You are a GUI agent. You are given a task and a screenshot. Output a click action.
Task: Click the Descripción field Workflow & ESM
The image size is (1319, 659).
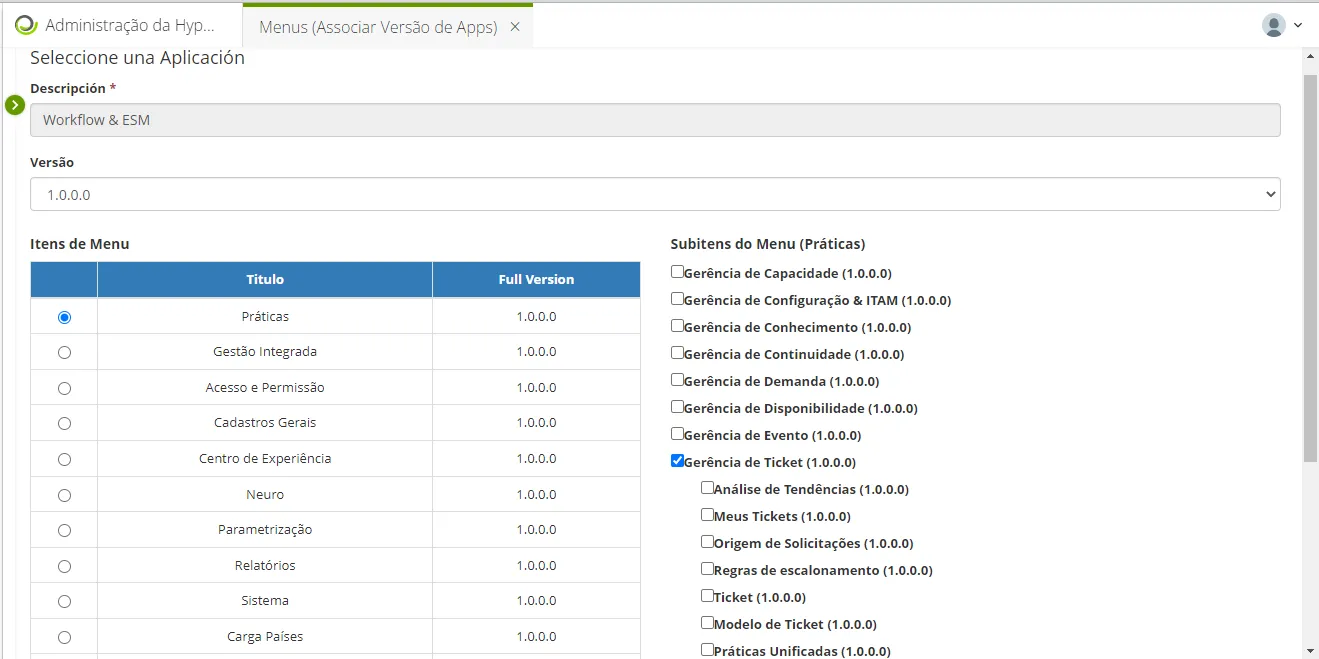point(655,120)
